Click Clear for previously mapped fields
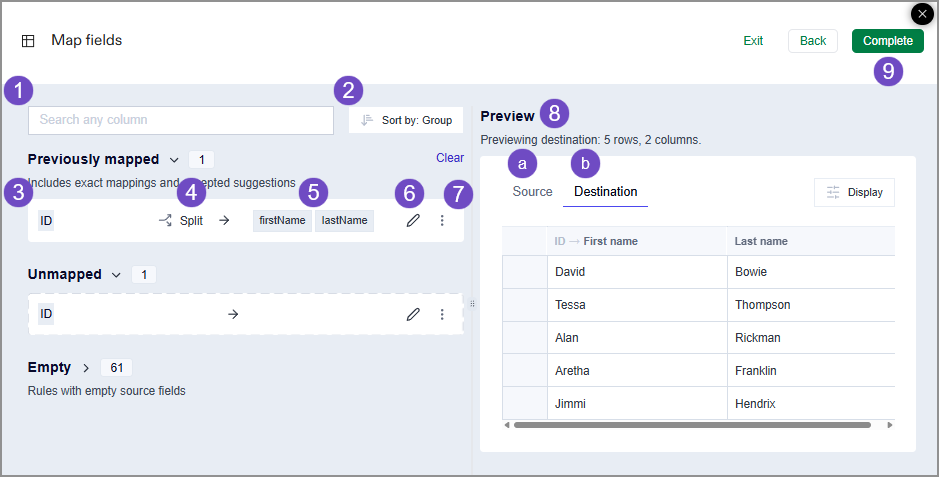Screen dimensions: 939x477 click(450, 158)
